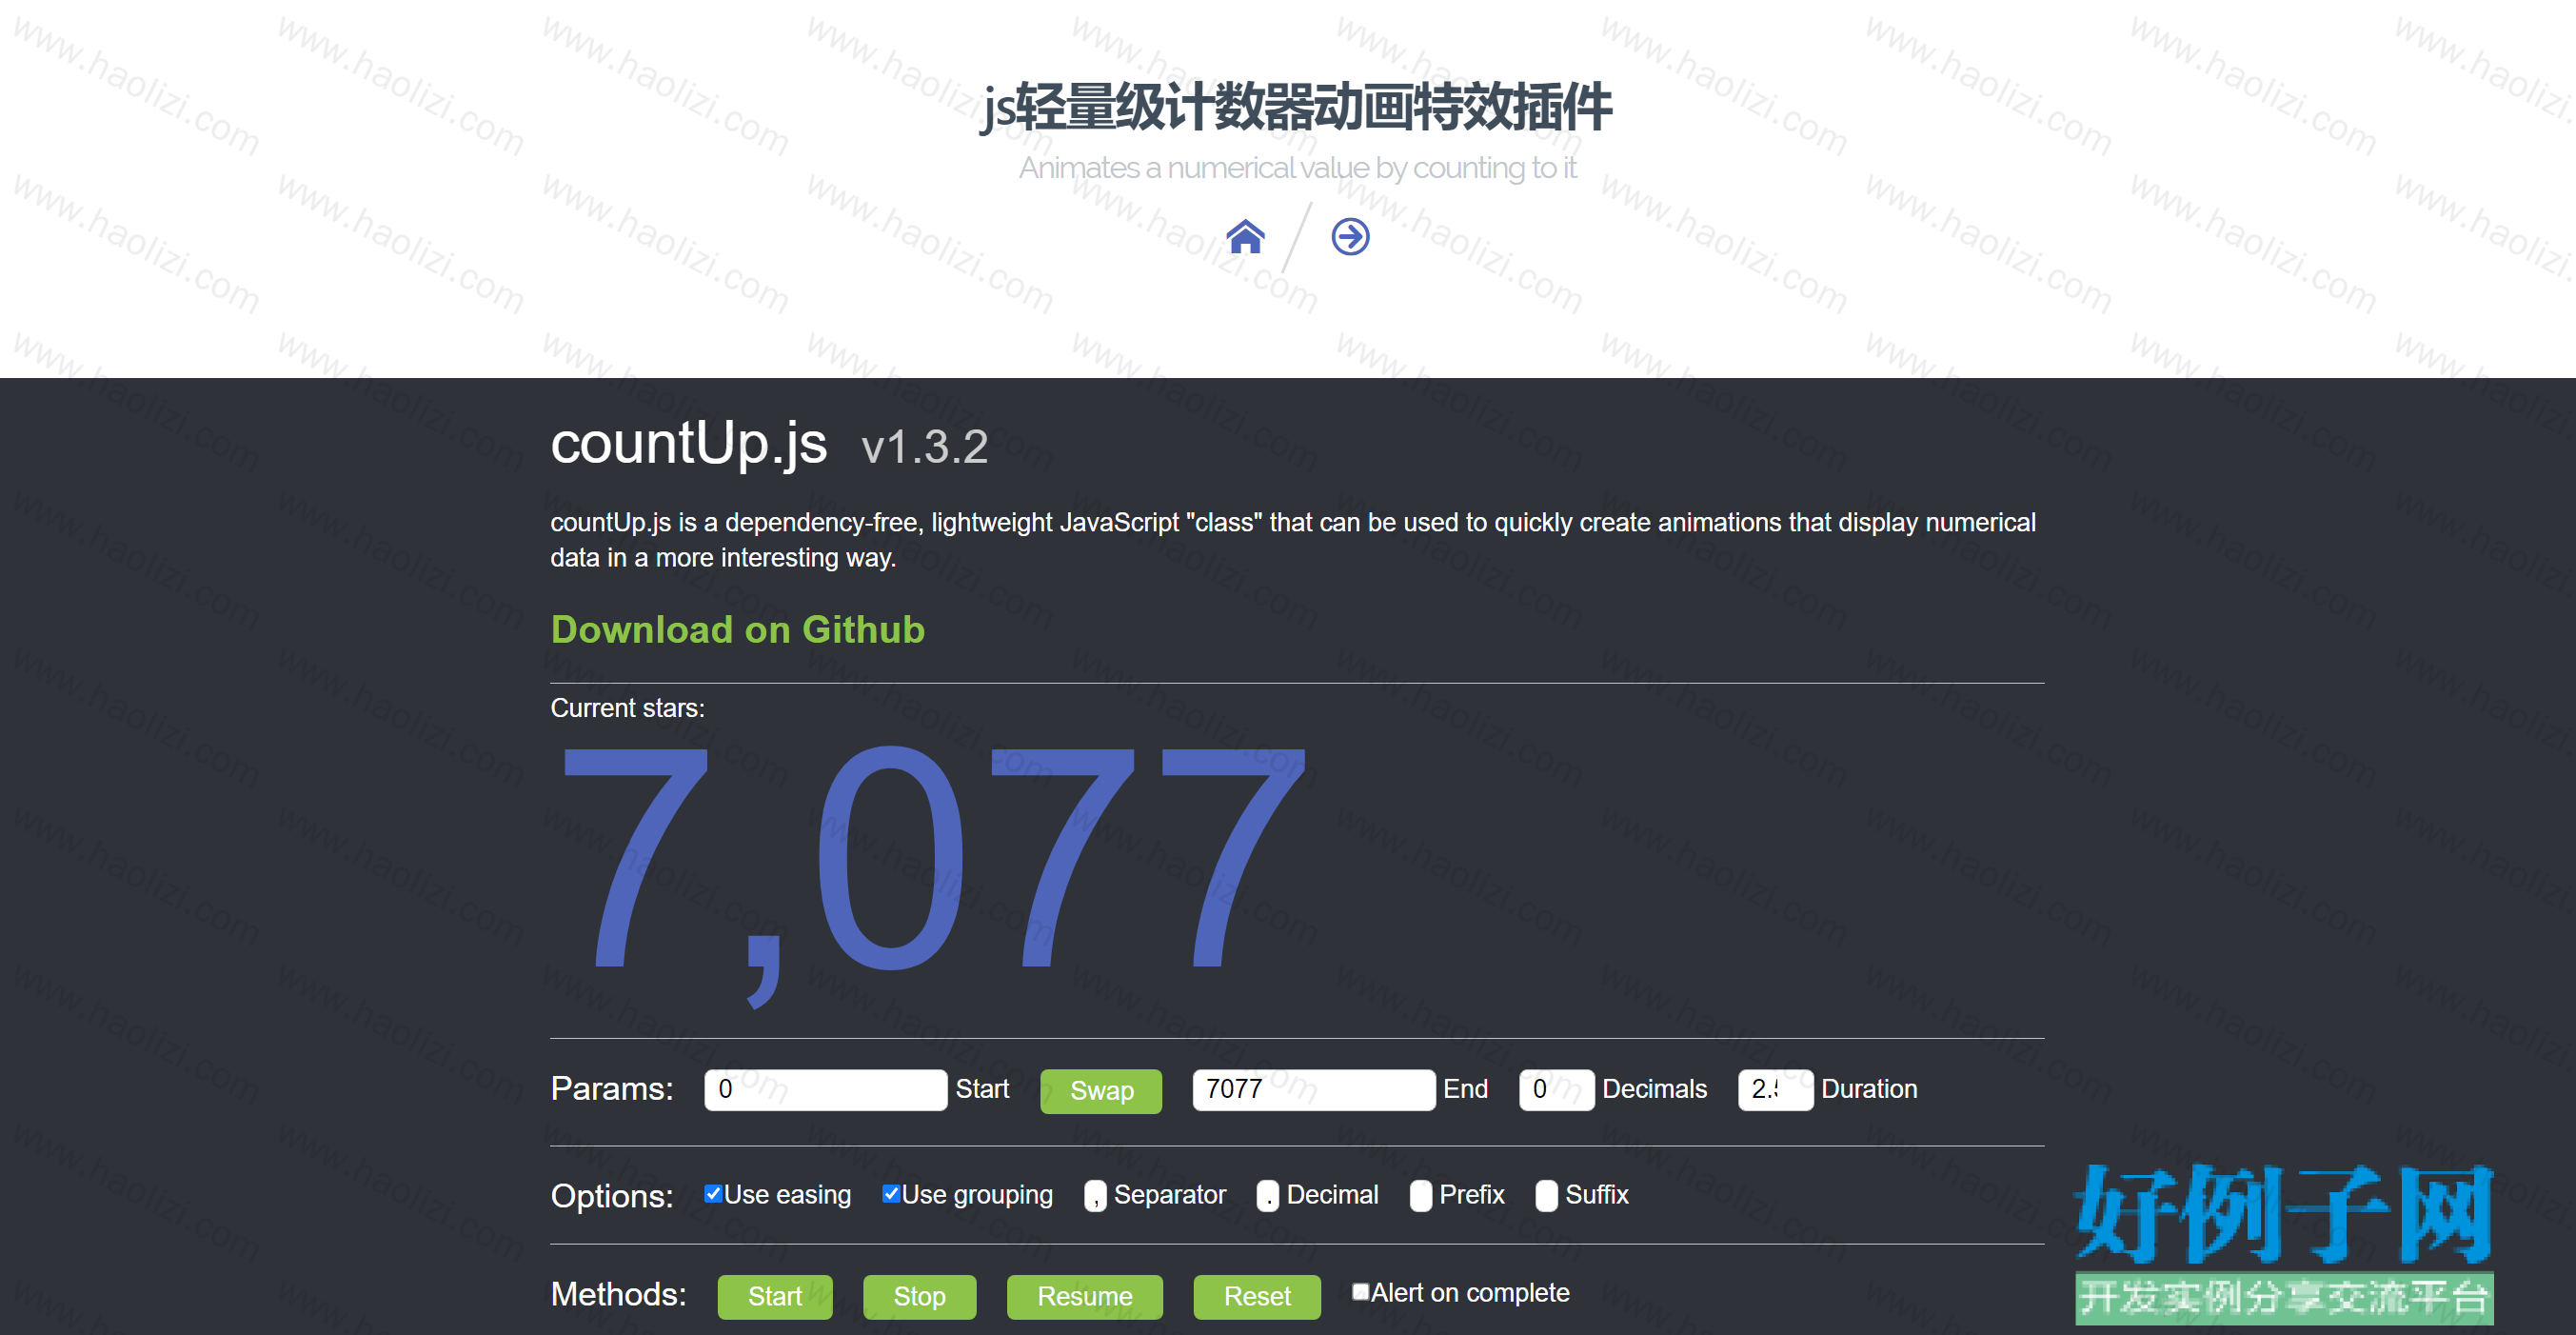Click the Current stars: label

[x=628, y=708]
